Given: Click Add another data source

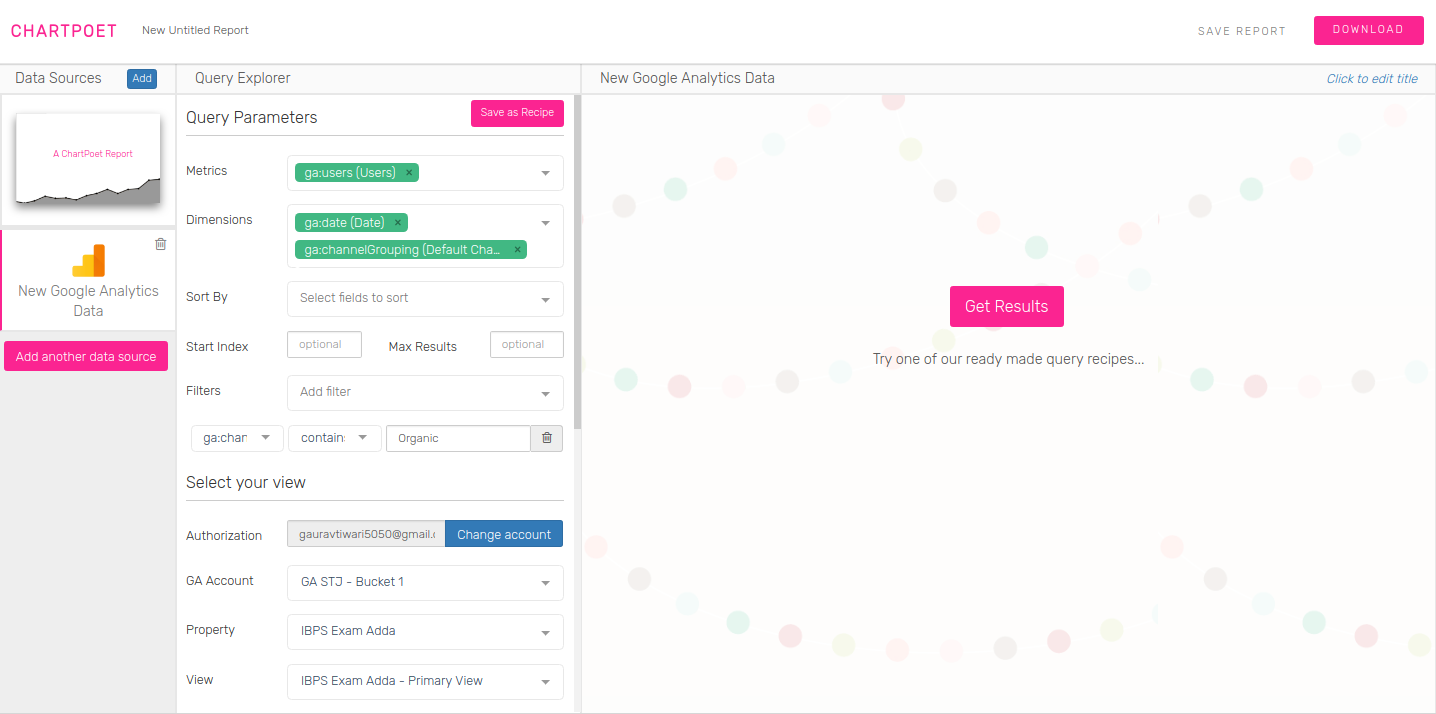Looking at the screenshot, I should 86,356.
